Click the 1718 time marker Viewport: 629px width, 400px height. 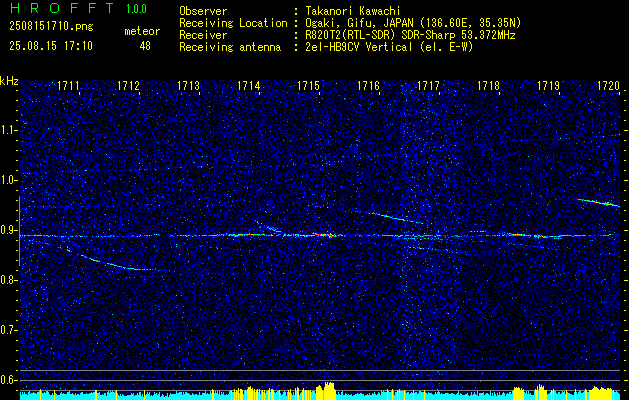pyautogui.click(x=488, y=85)
